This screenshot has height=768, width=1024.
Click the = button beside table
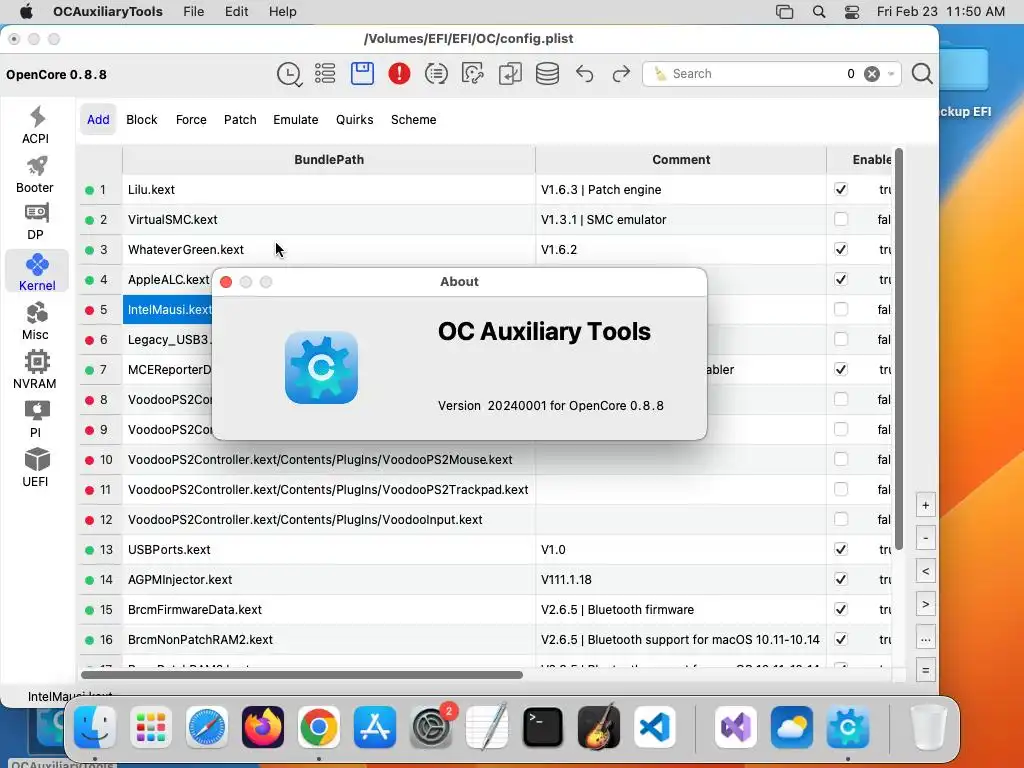pyautogui.click(x=925, y=670)
